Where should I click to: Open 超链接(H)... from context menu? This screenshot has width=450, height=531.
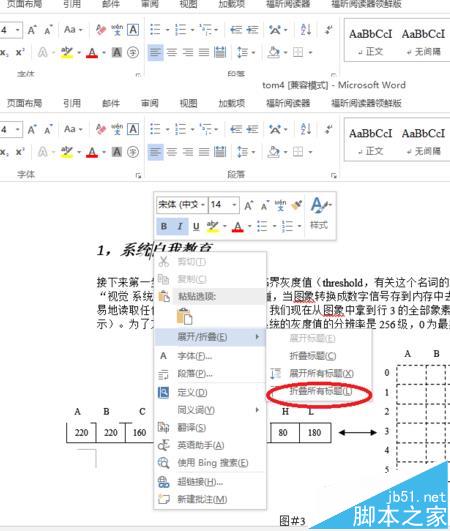click(209, 482)
